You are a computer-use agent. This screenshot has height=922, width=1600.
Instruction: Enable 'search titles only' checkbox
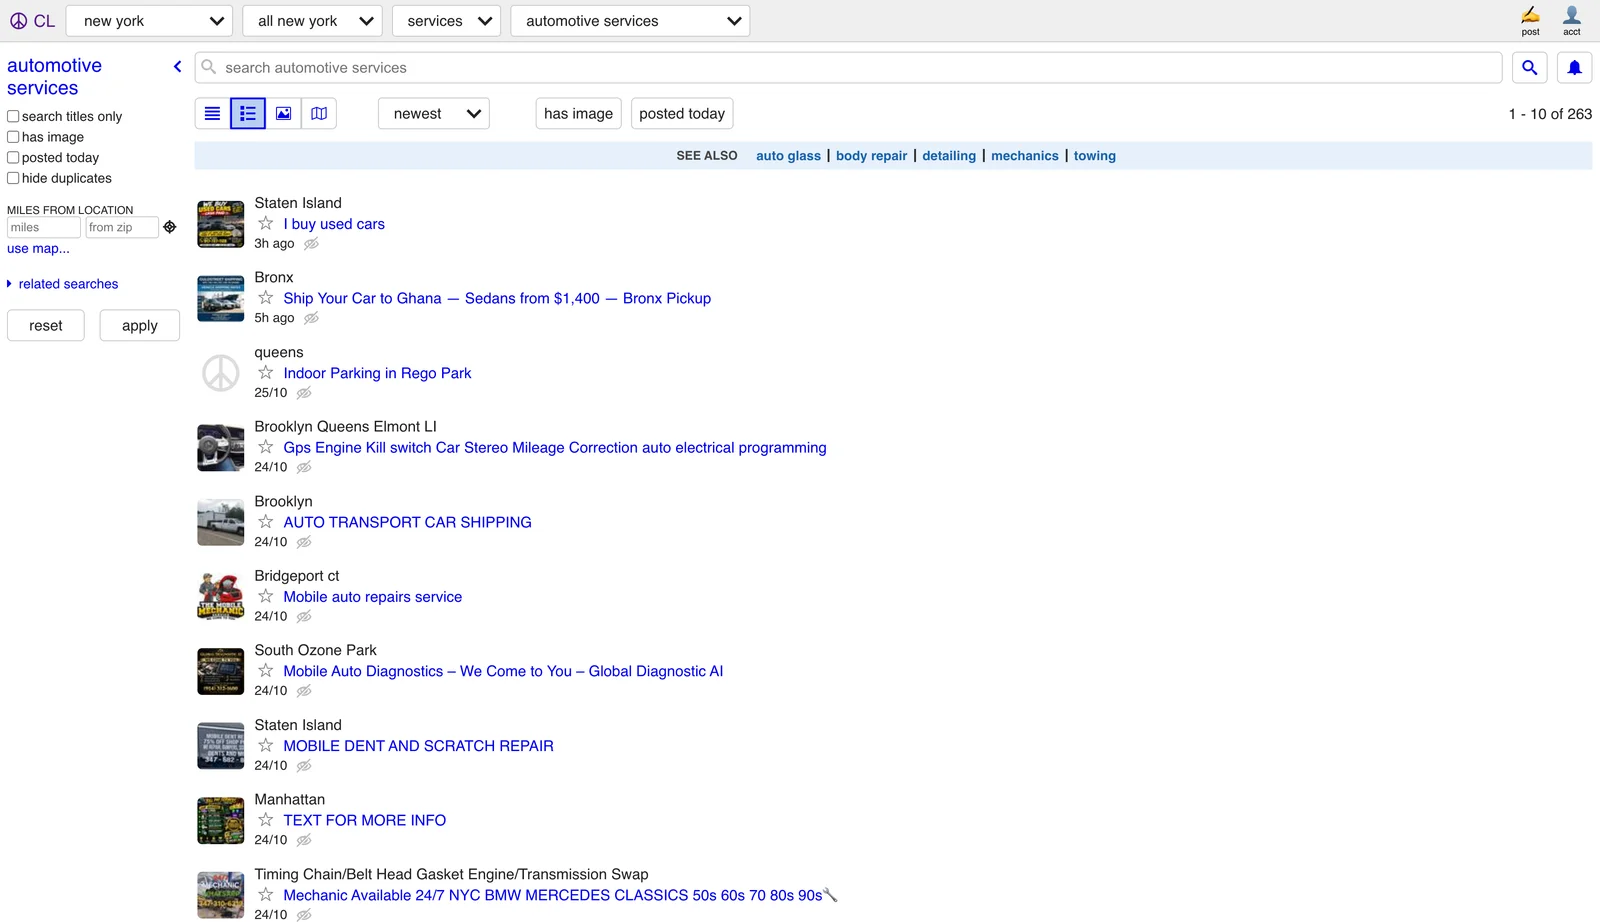coord(13,116)
